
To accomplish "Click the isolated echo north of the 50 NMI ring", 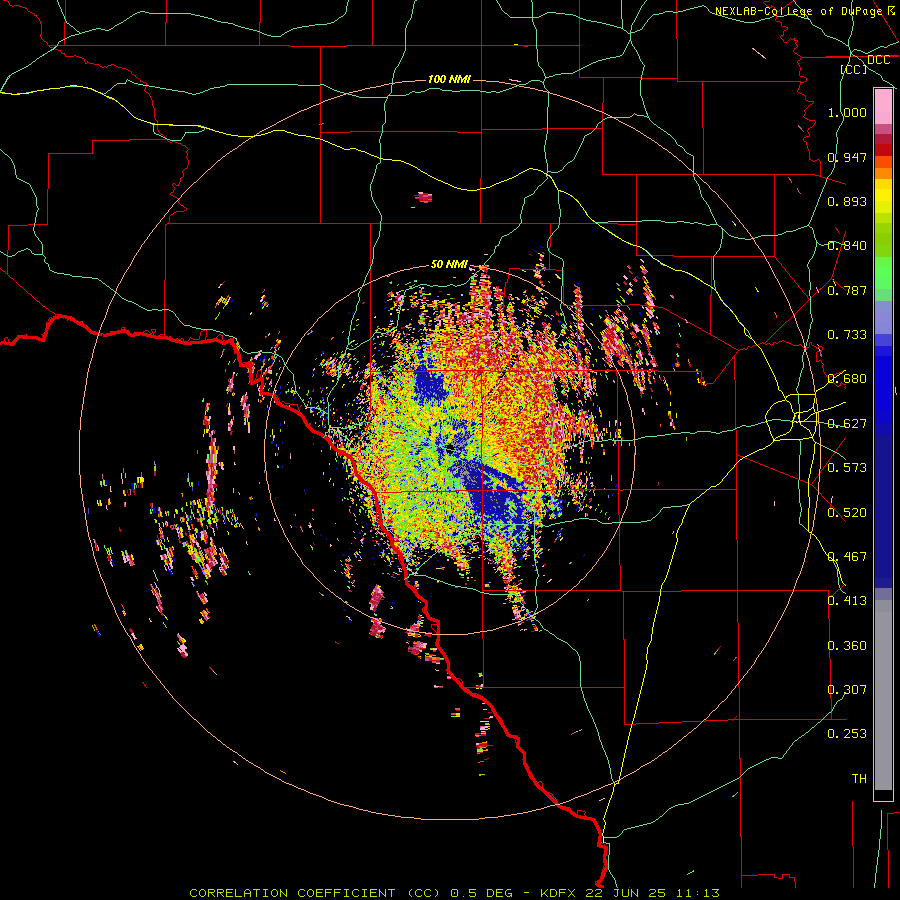I will coord(424,197).
